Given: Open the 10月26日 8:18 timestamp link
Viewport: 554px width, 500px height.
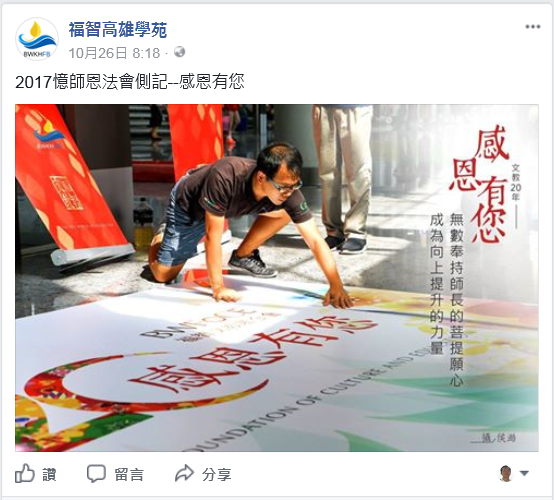Looking at the screenshot, I should pyautogui.click(x=114, y=53).
